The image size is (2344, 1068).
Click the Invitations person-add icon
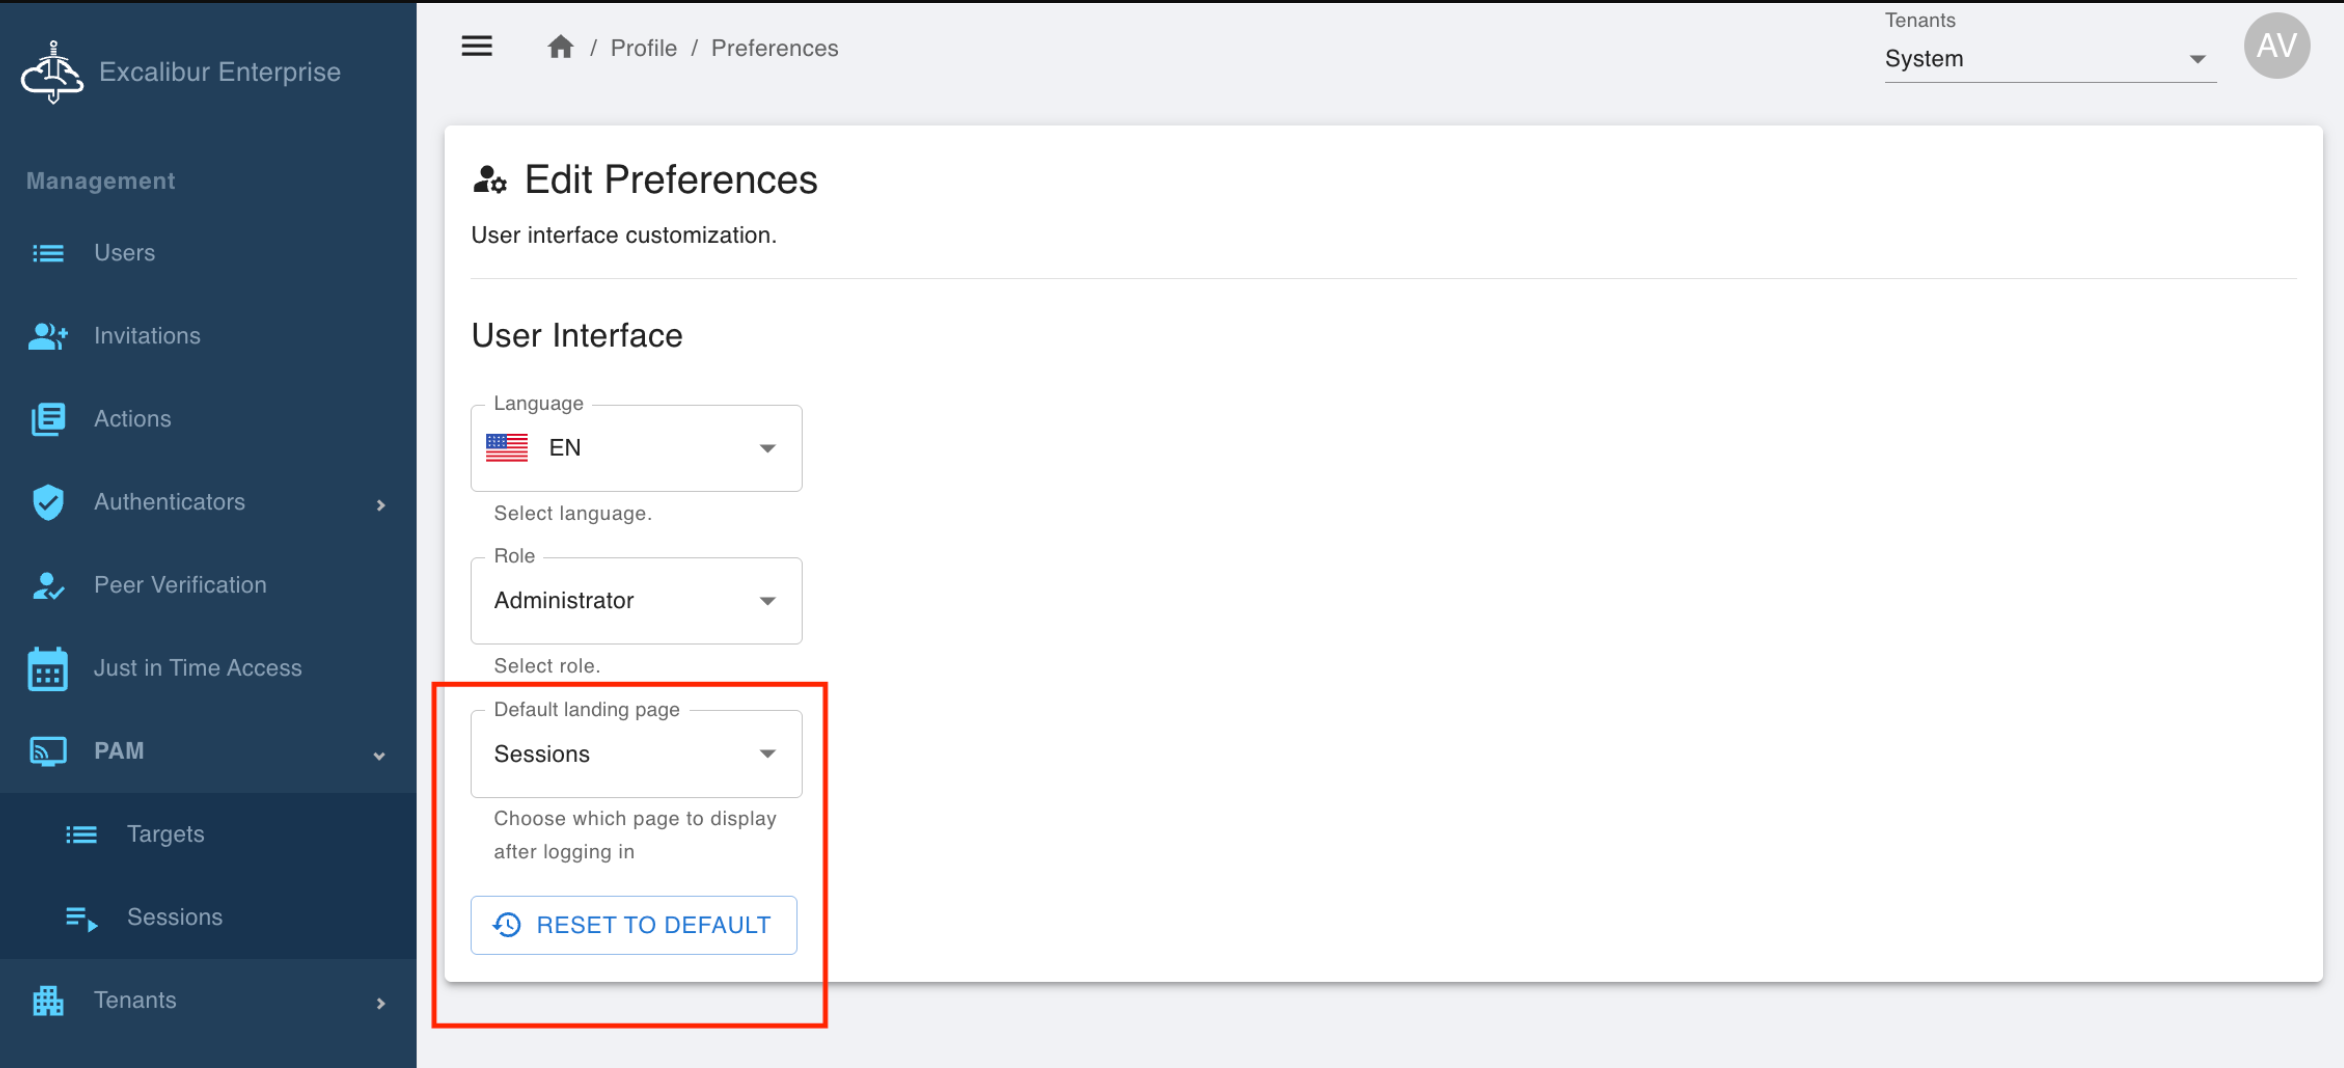(48, 336)
